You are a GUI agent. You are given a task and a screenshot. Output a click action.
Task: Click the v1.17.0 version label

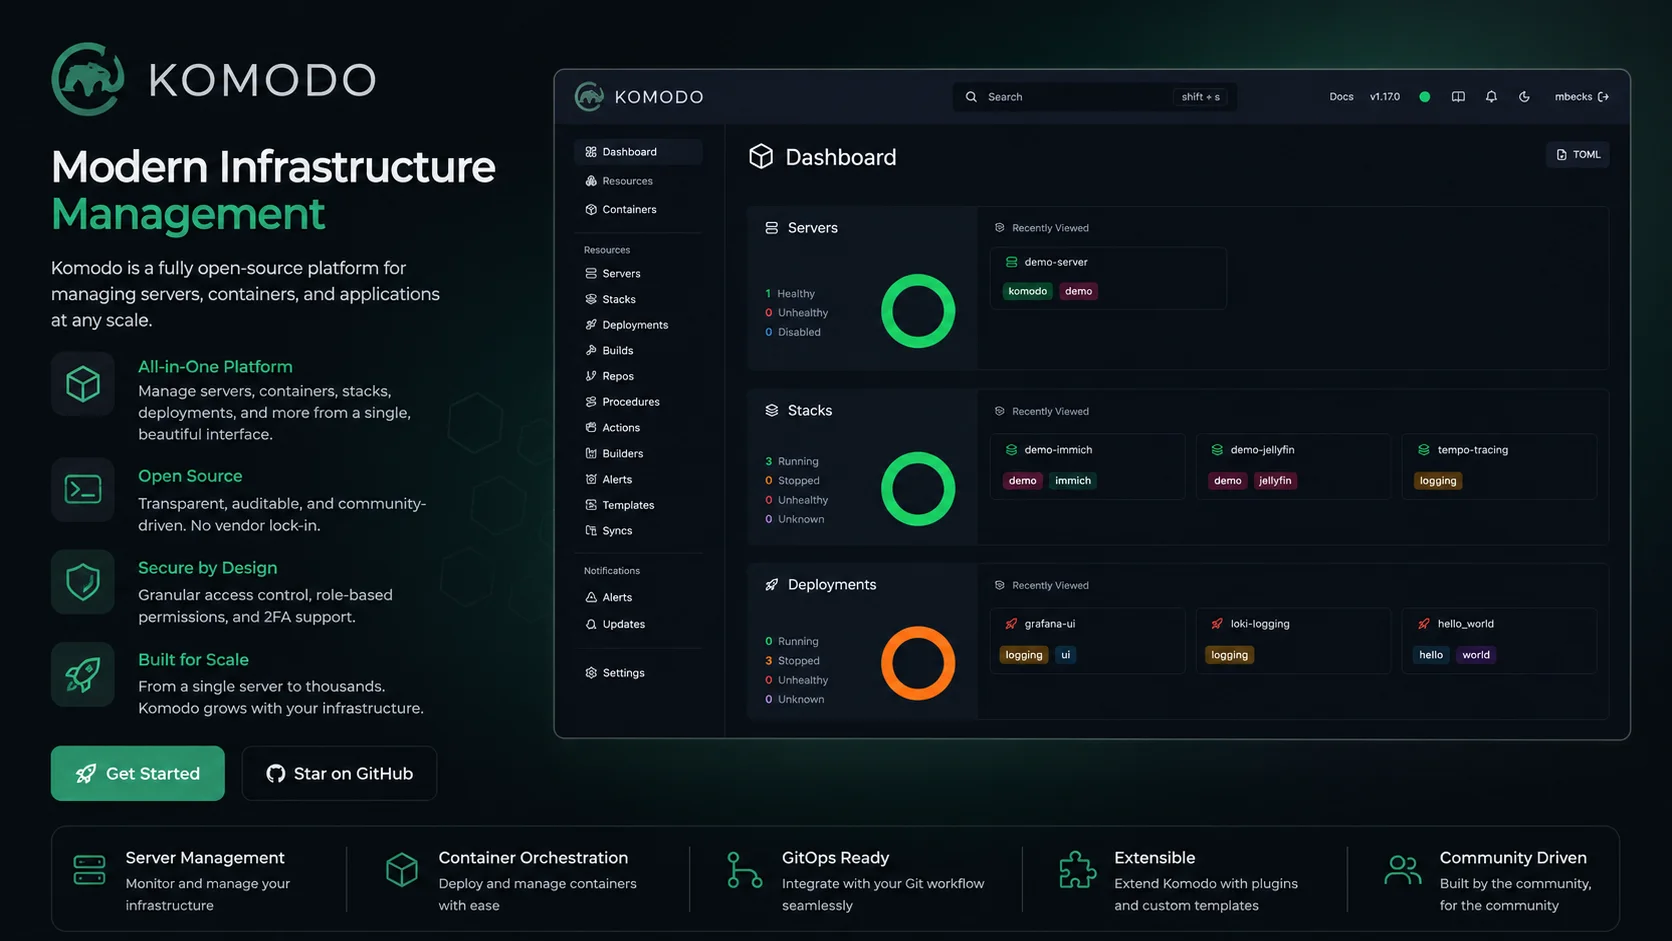(x=1385, y=97)
